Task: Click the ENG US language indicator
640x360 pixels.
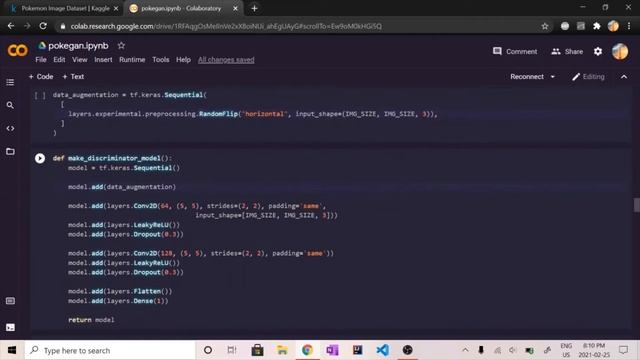Action: pyautogui.click(x=566, y=350)
